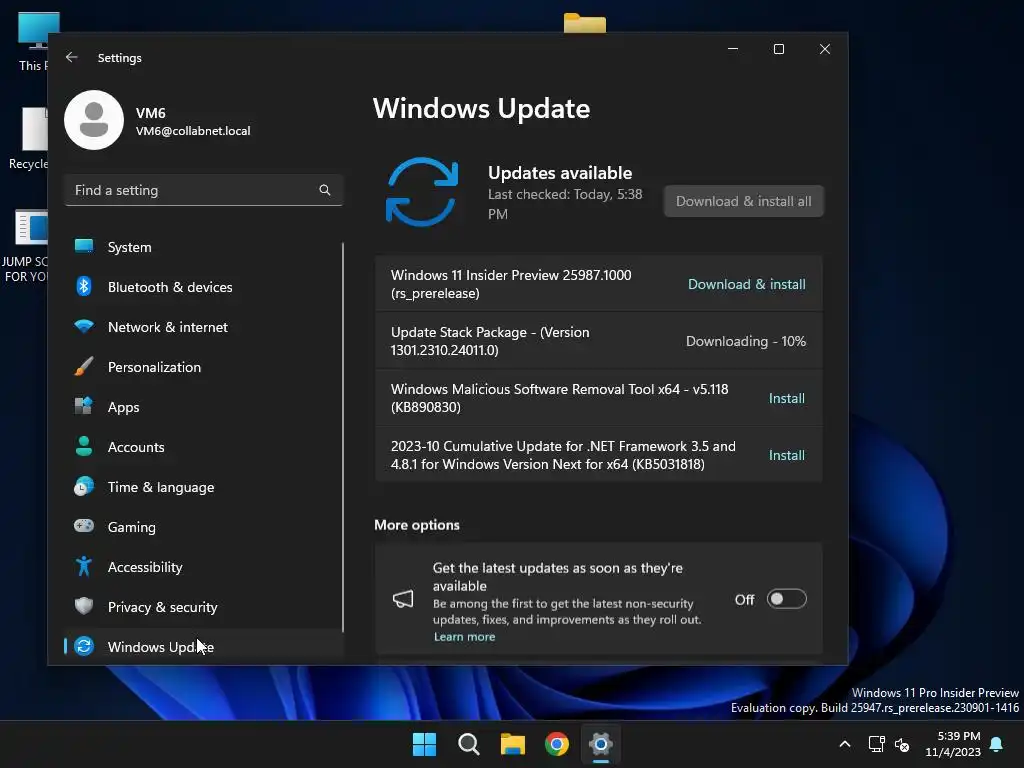Click the Bluetooth icon in sidebar
This screenshot has width=1024, height=768.
[x=84, y=286]
